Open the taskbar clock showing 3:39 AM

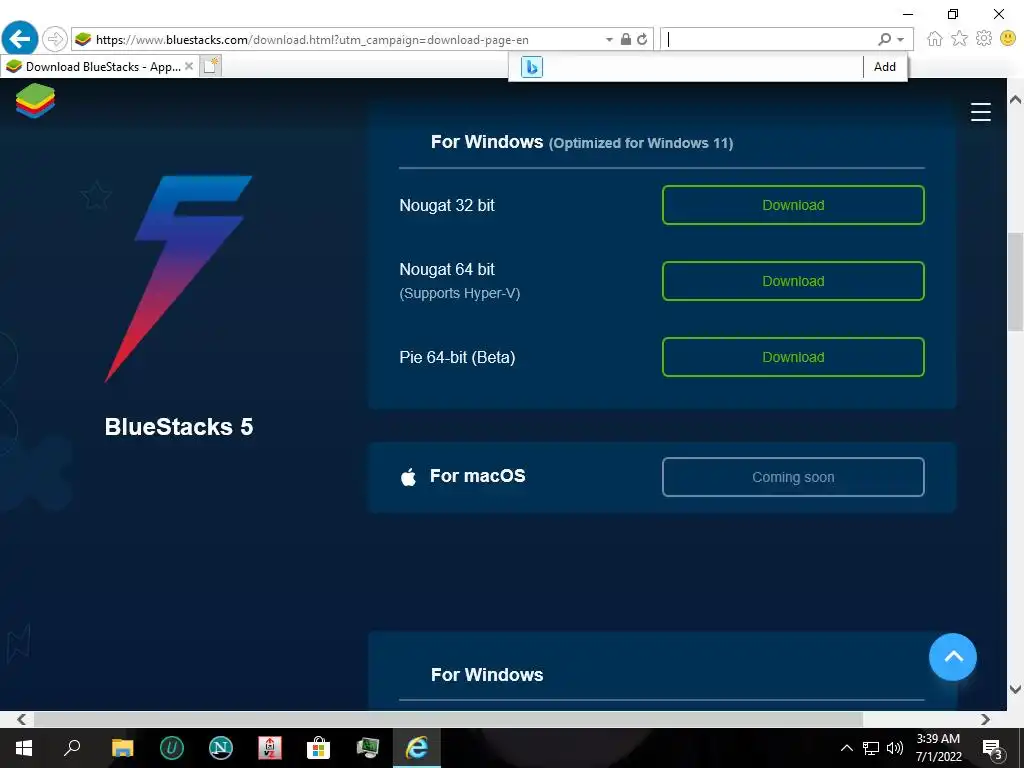pyautogui.click(x=938, y=748)
